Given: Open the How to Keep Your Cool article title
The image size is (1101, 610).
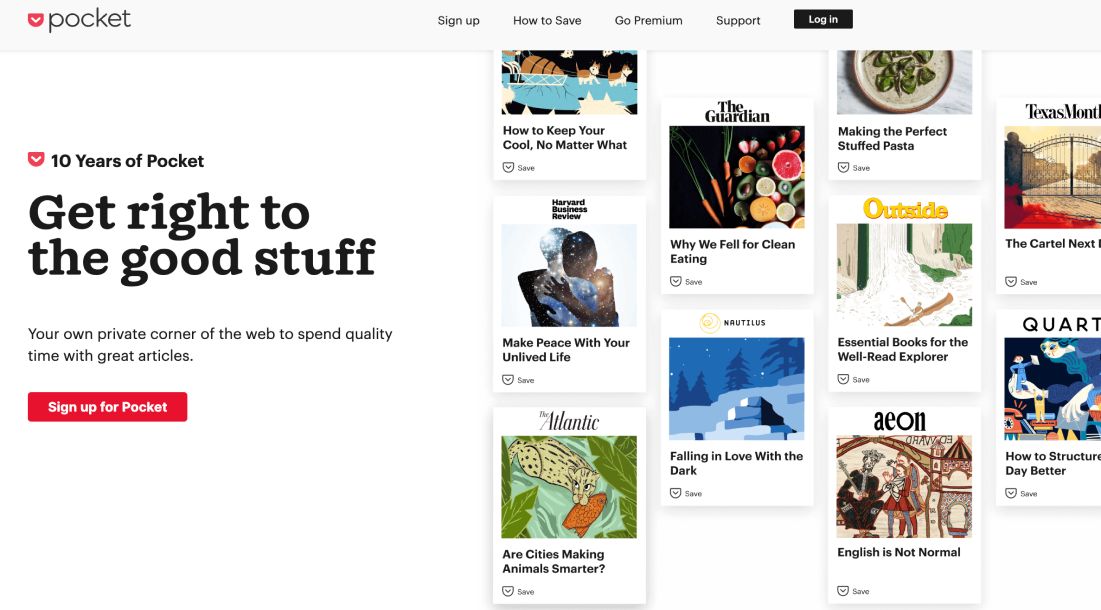Looking at the screenshot, I should (x=565, y=138).
